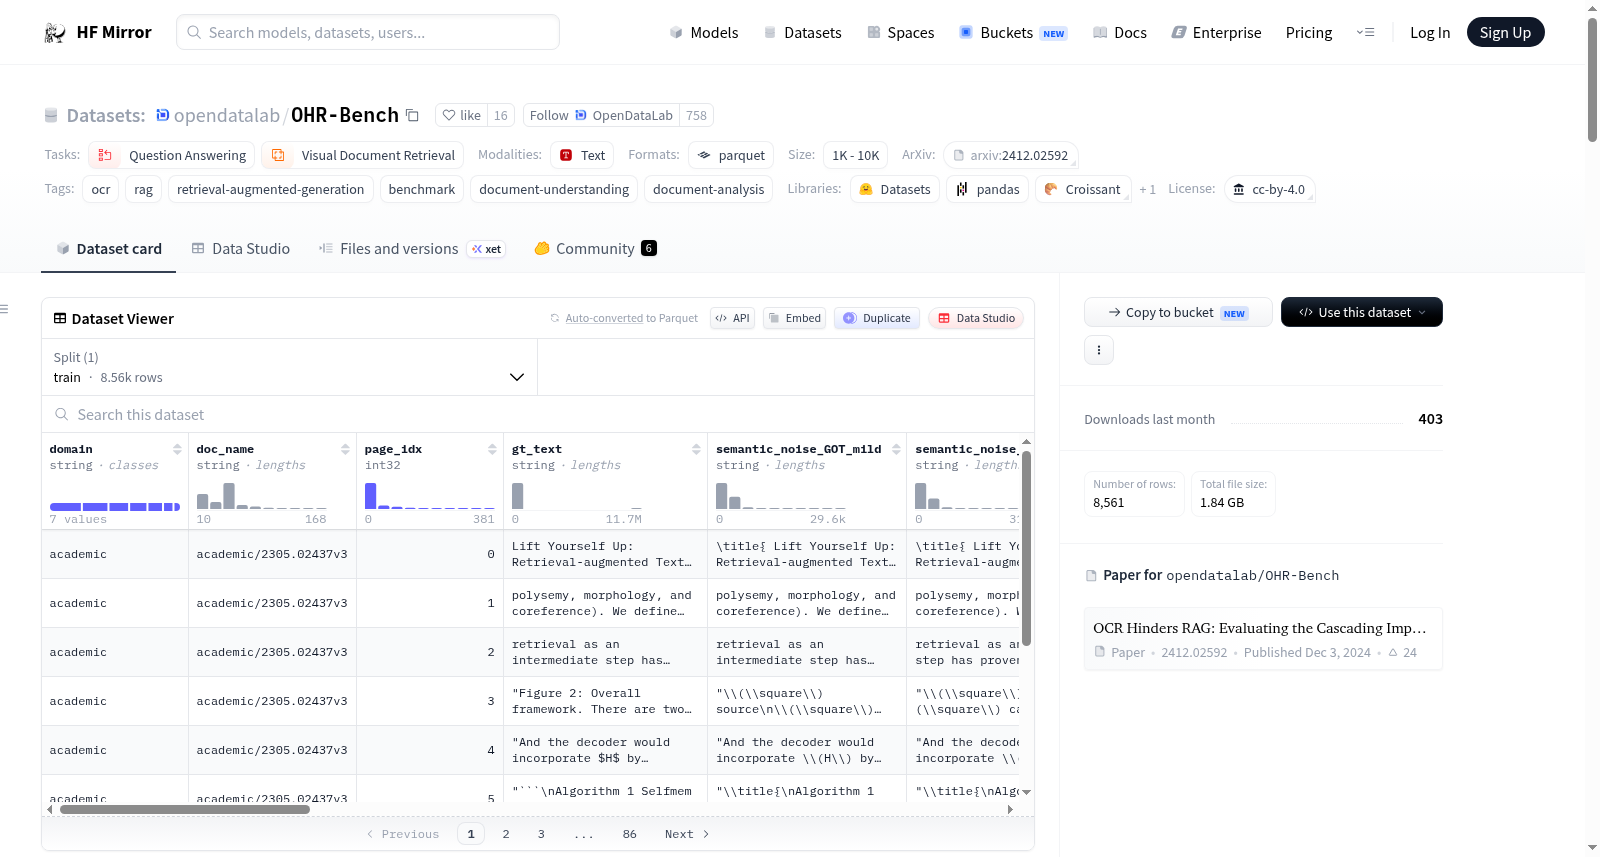
Task: Sort the domain column
Action: (177, 450)
